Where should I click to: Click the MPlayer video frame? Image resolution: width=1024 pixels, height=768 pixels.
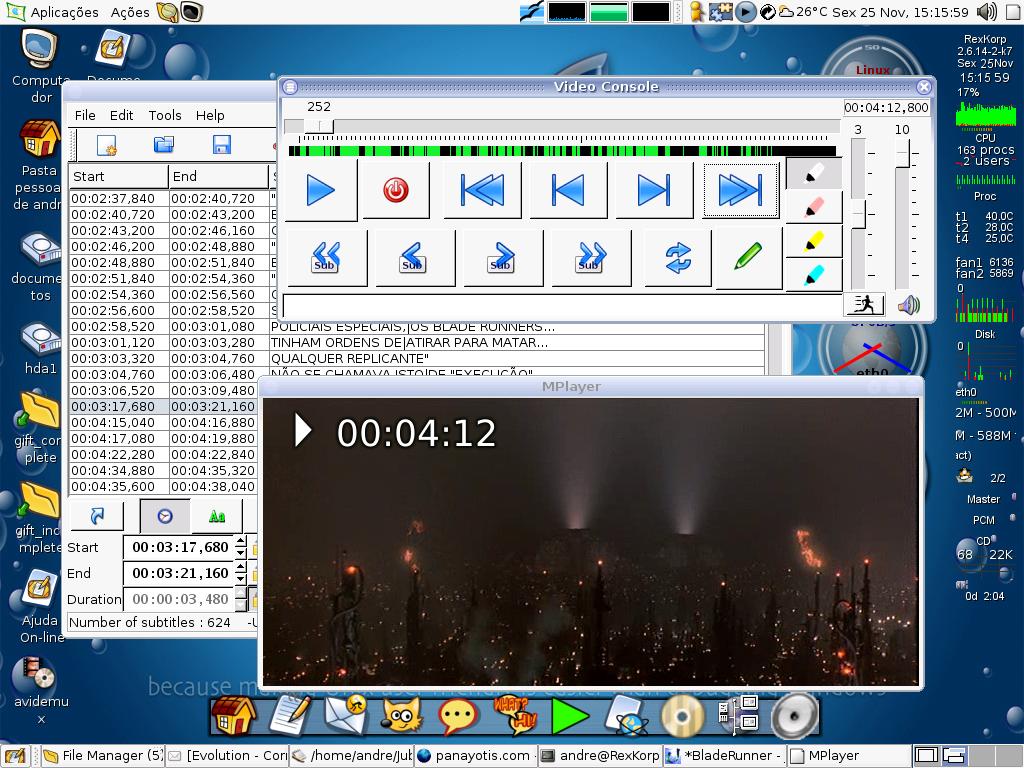point(590,542)
